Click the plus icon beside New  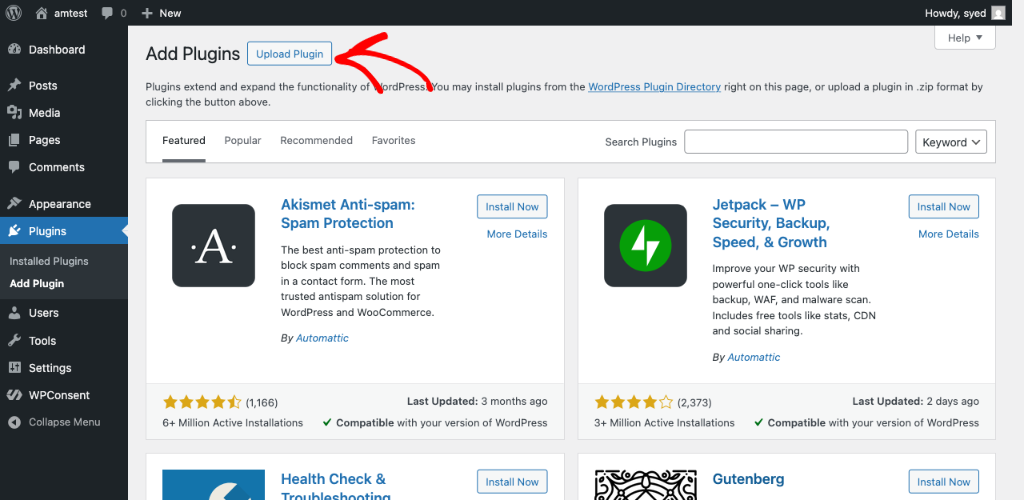[x=147, y=13]
